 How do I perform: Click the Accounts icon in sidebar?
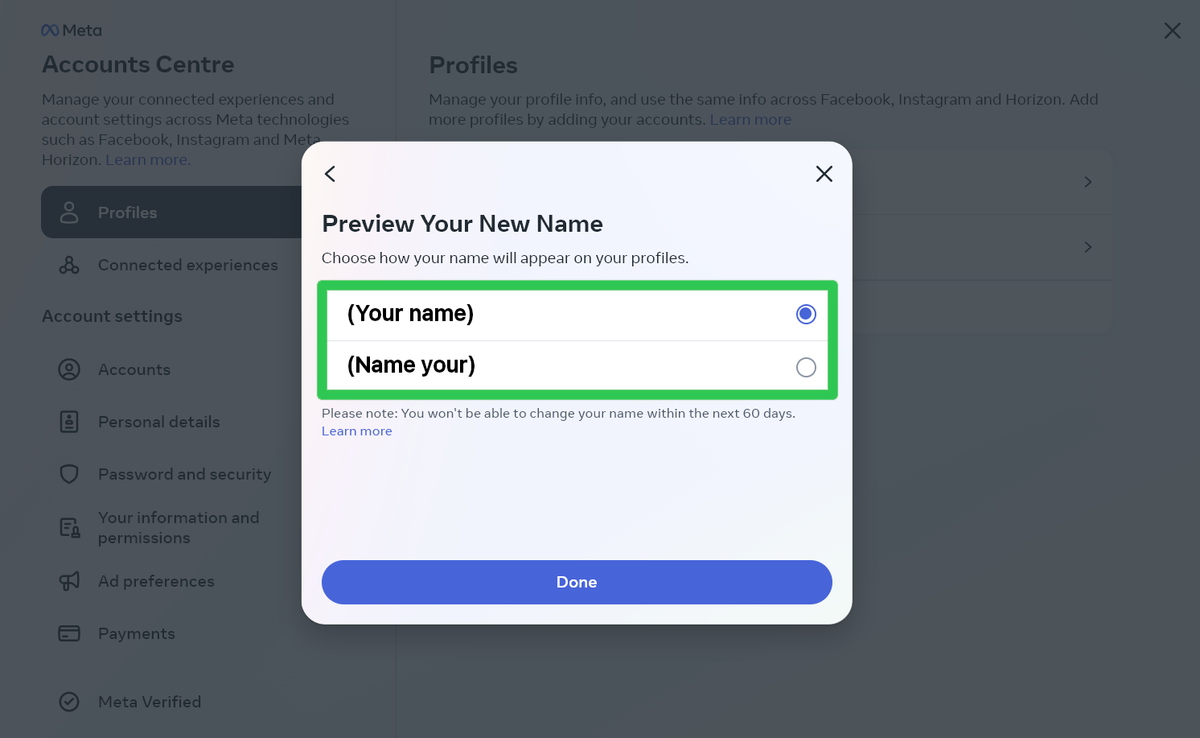click(68, 369)
